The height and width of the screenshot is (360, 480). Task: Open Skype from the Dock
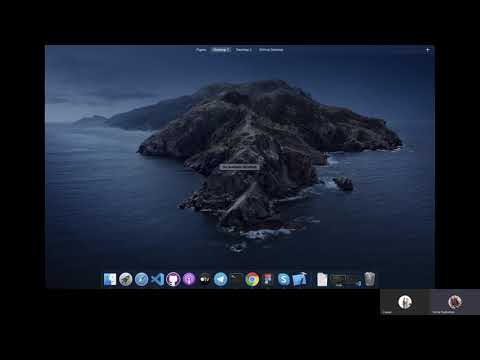click(284, 279)
